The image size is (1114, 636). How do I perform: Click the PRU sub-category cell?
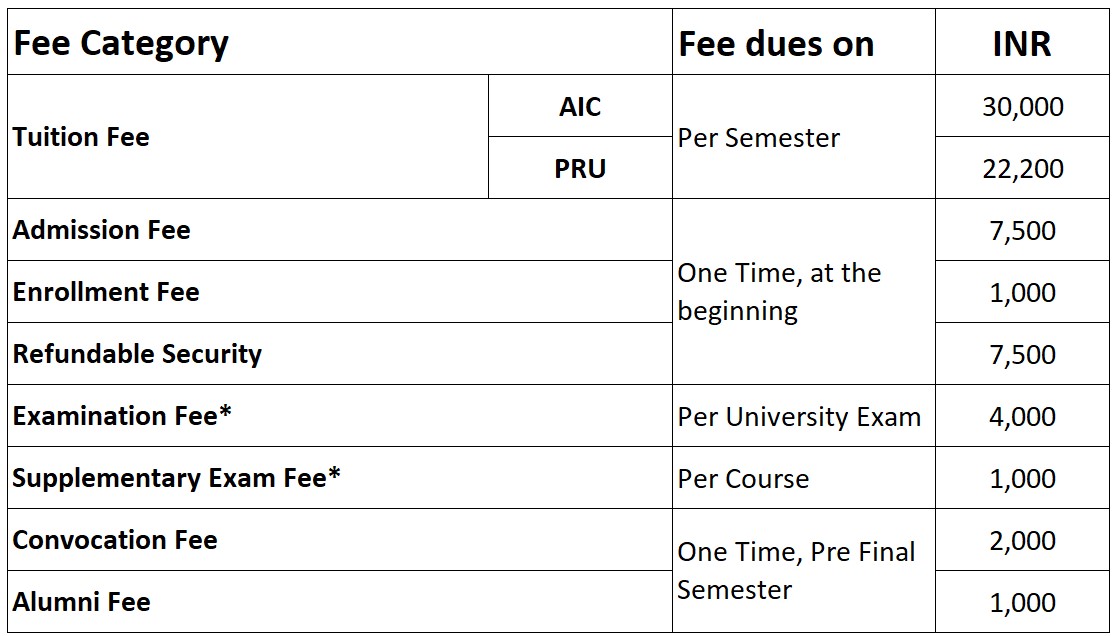point(580,168)
